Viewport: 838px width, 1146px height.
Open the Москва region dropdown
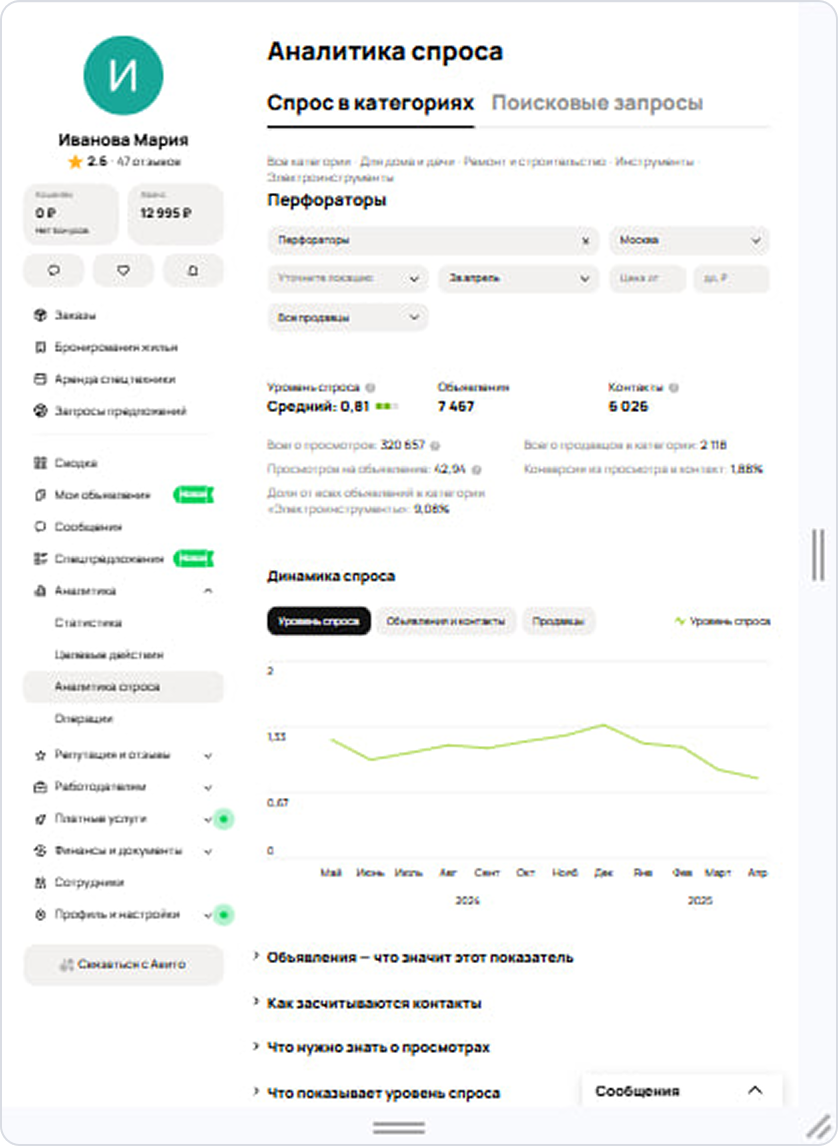tap(689, 241)
